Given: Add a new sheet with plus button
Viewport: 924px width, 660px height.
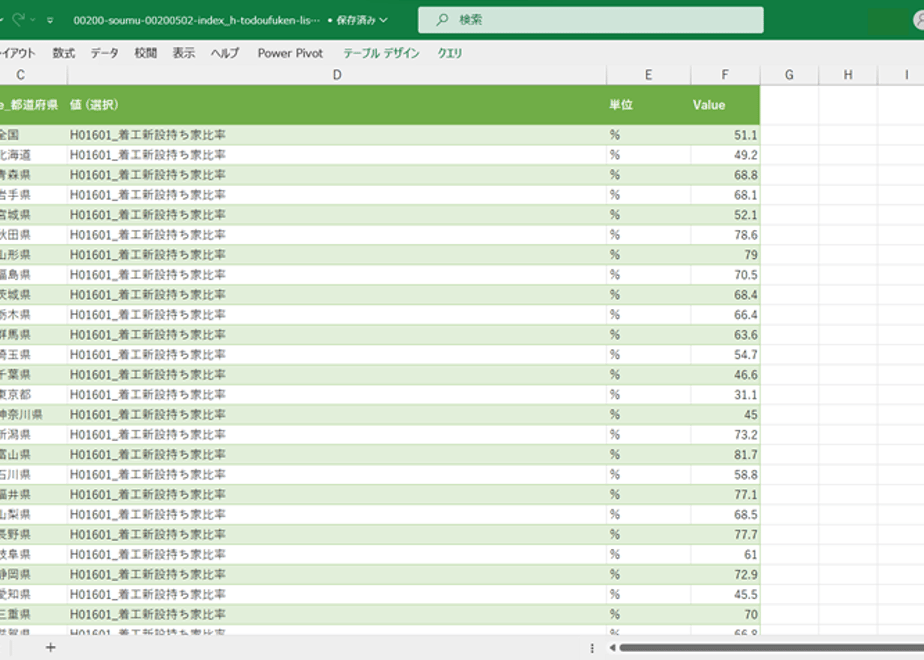Looking at the screenshot, I should (51, 648).
